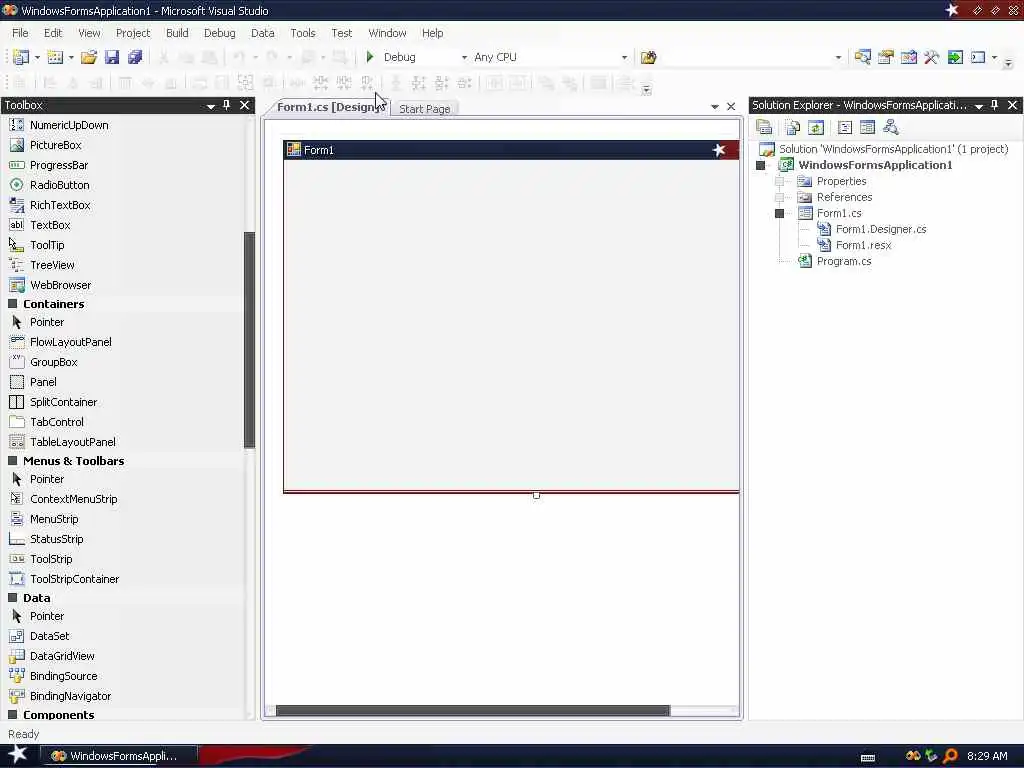Open the Debug menu

click(x=219, y=33)
